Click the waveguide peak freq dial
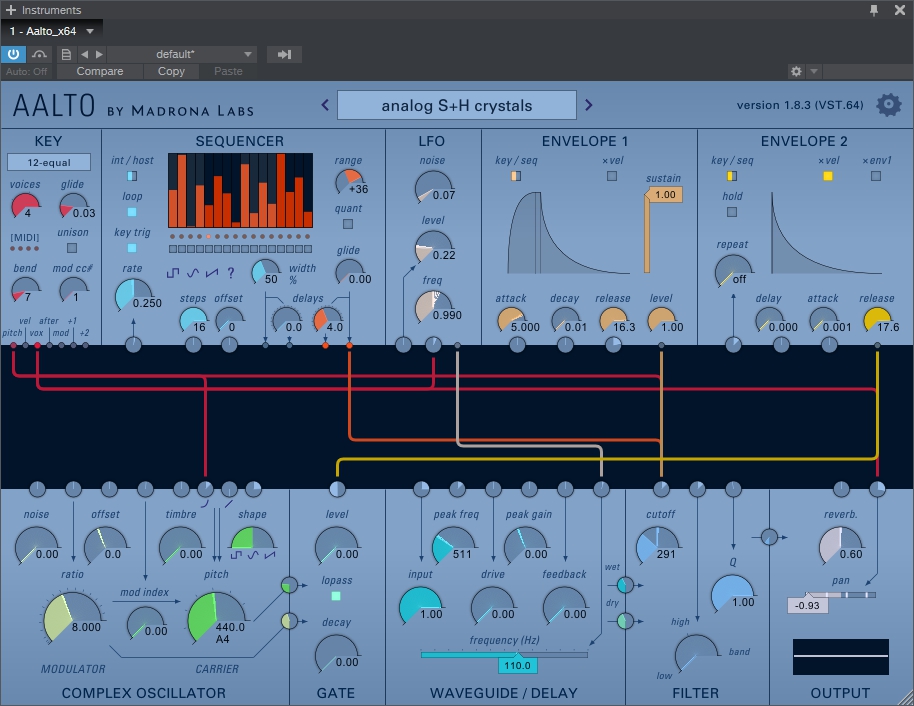914x706 pixels. point(454,546)
